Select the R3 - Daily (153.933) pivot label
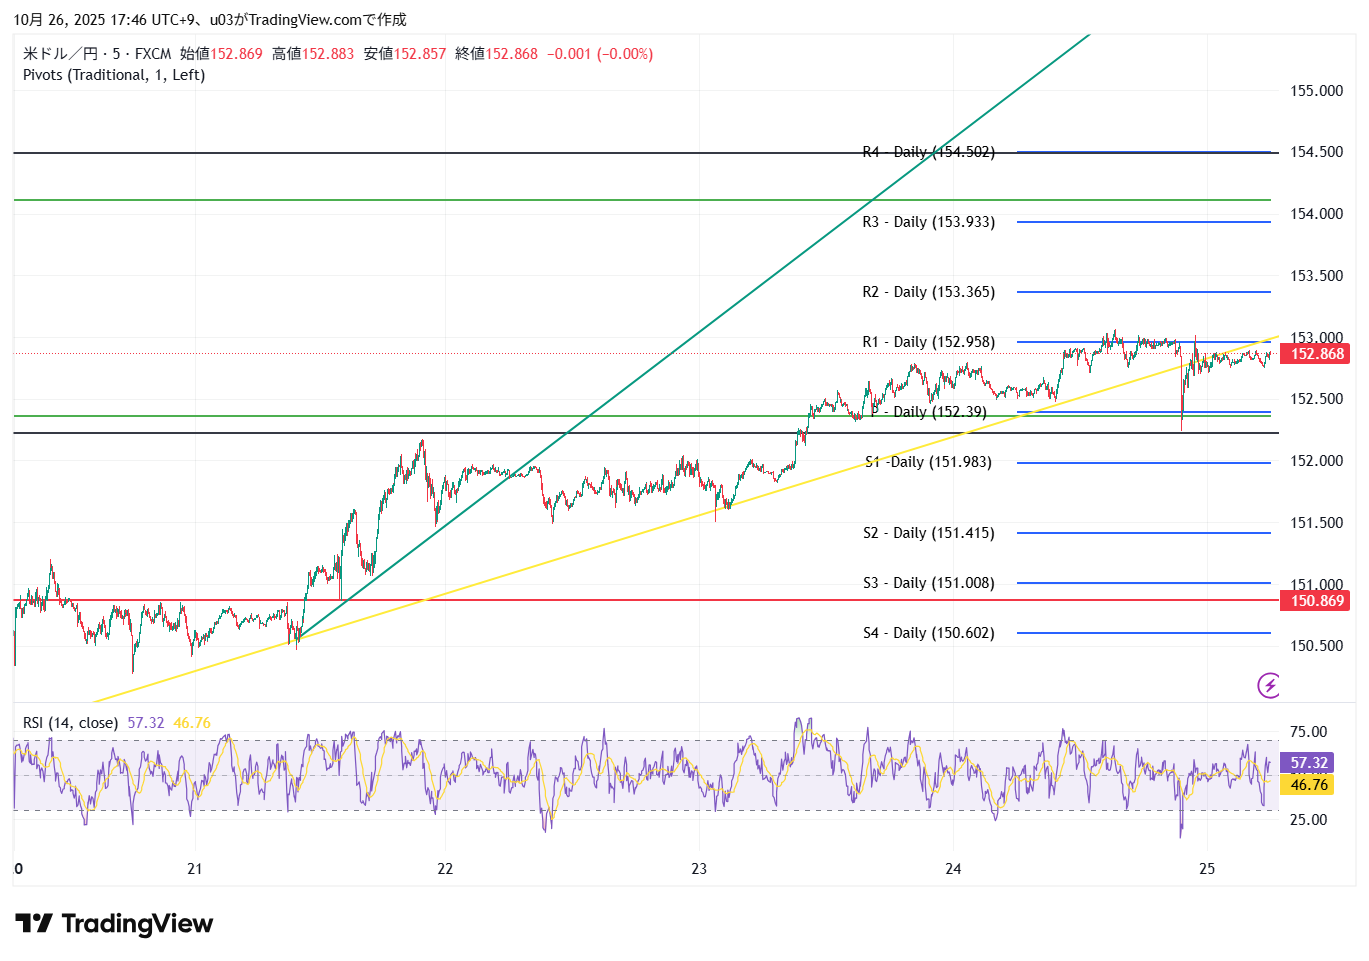Viewport: 1369px width, 961px height. coord(928,222)
